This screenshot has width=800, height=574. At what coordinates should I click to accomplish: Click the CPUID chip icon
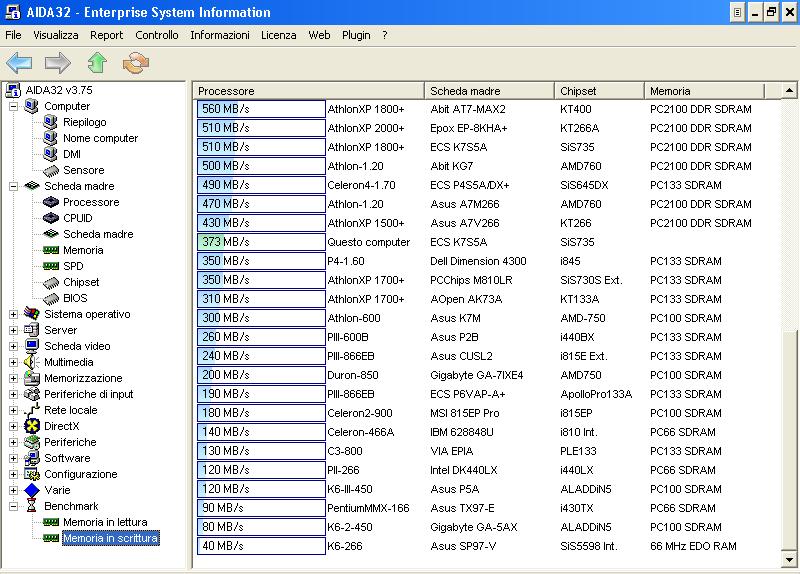pyautogui.click(x=51, y=218)
